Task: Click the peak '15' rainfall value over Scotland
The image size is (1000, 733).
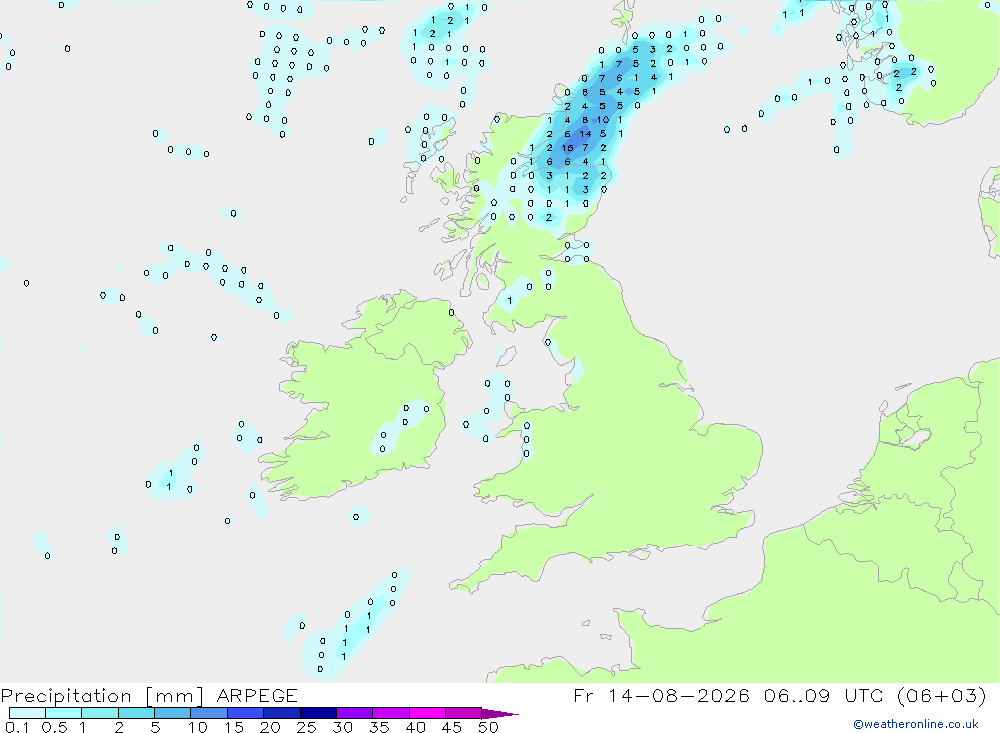Action: tap(567, 148)
